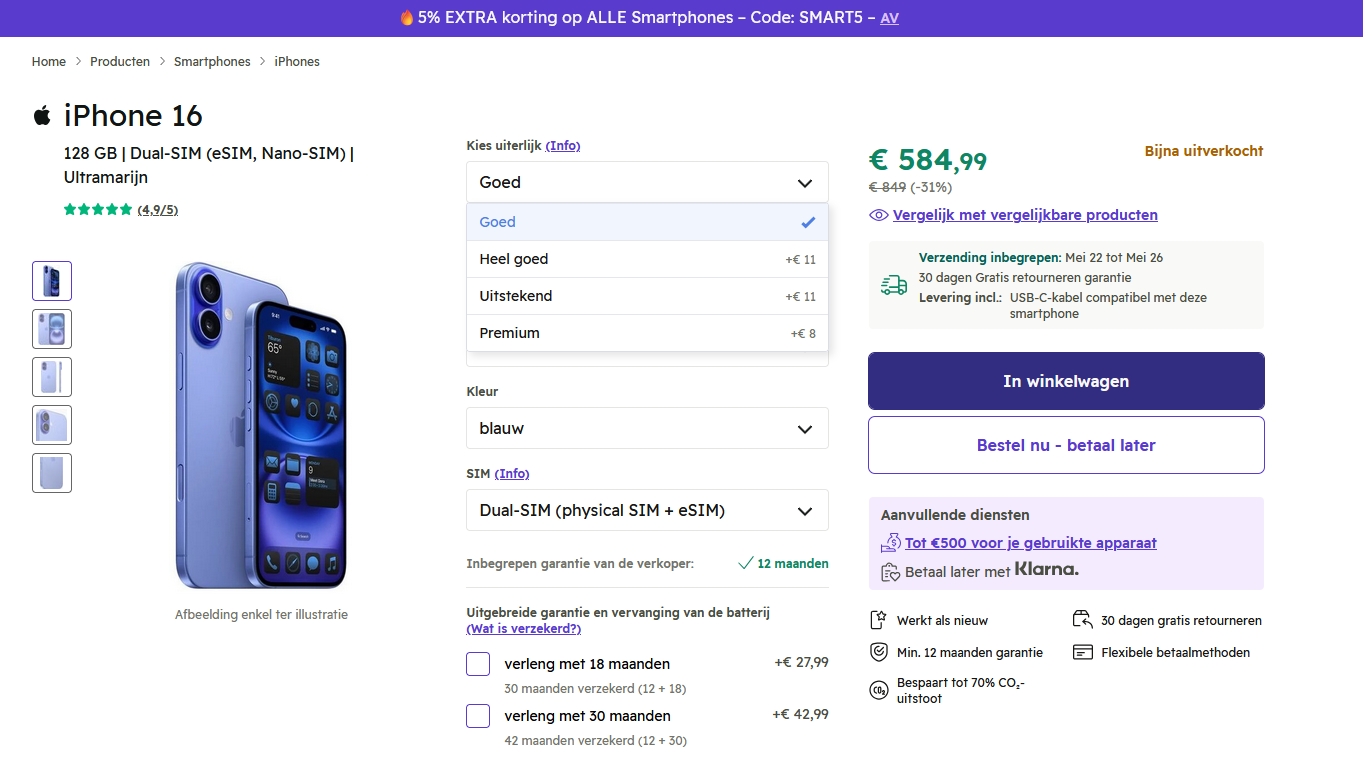
Task: Click the crossed-out € 849 original price
Action: tap(888, 187)
